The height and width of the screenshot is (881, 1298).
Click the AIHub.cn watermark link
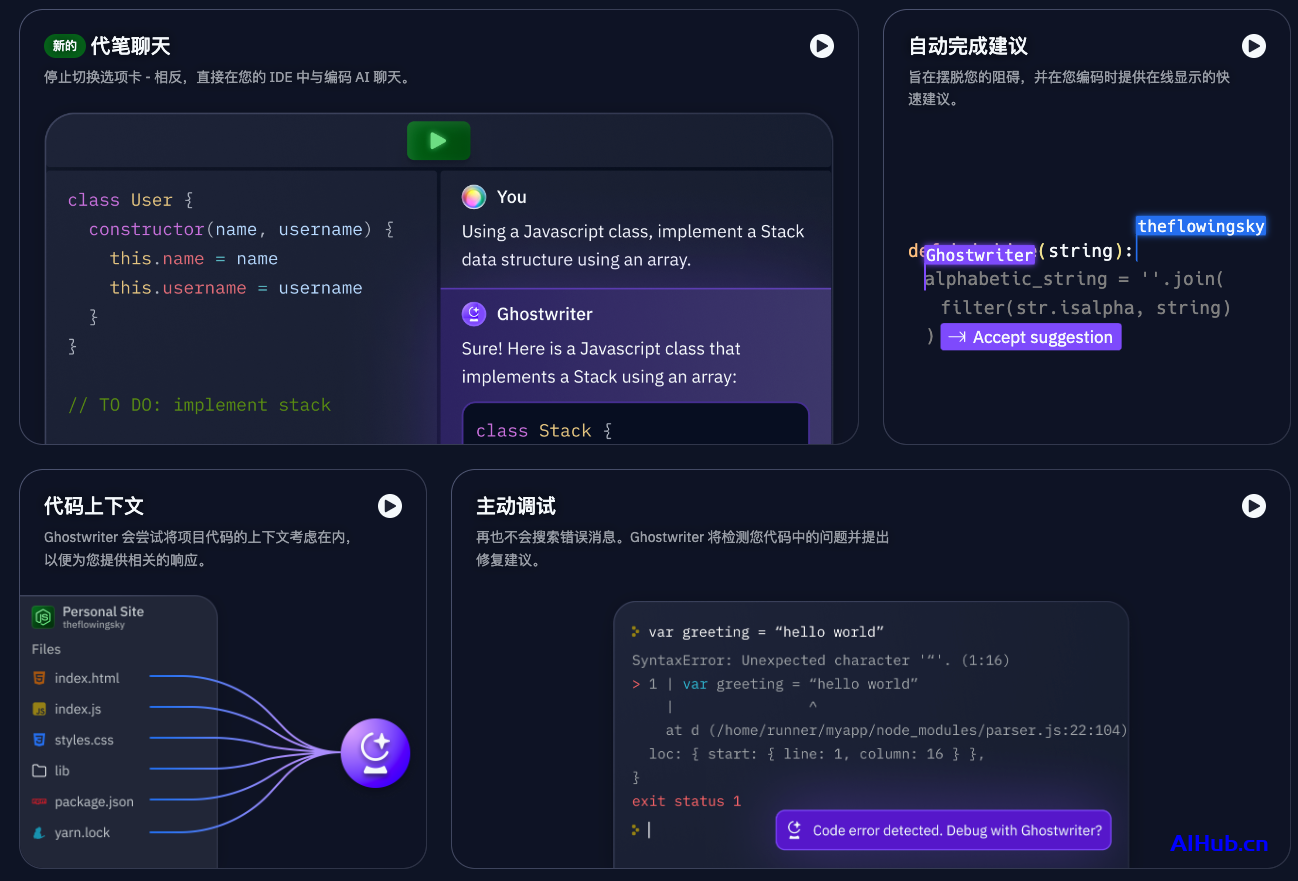tap(1218, 844)
